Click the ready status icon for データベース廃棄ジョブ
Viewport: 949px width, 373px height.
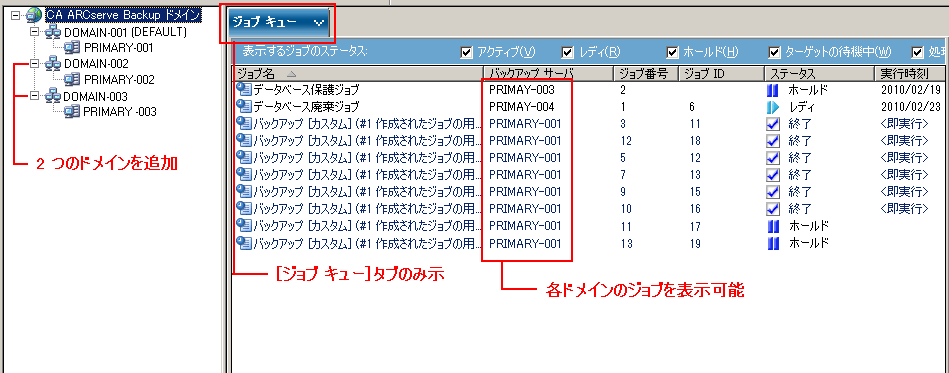(x=773, y=108)
